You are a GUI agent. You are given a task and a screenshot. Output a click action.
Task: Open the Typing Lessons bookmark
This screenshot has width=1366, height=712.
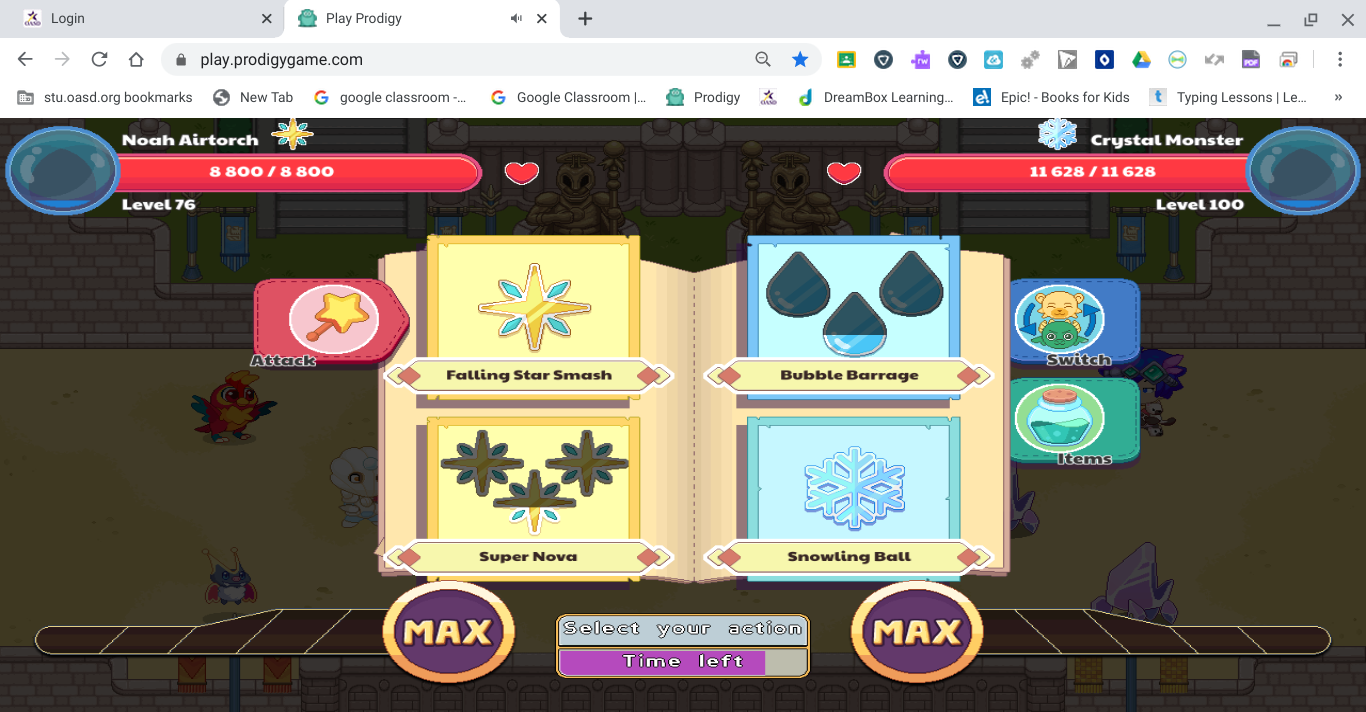[1228, 97]
